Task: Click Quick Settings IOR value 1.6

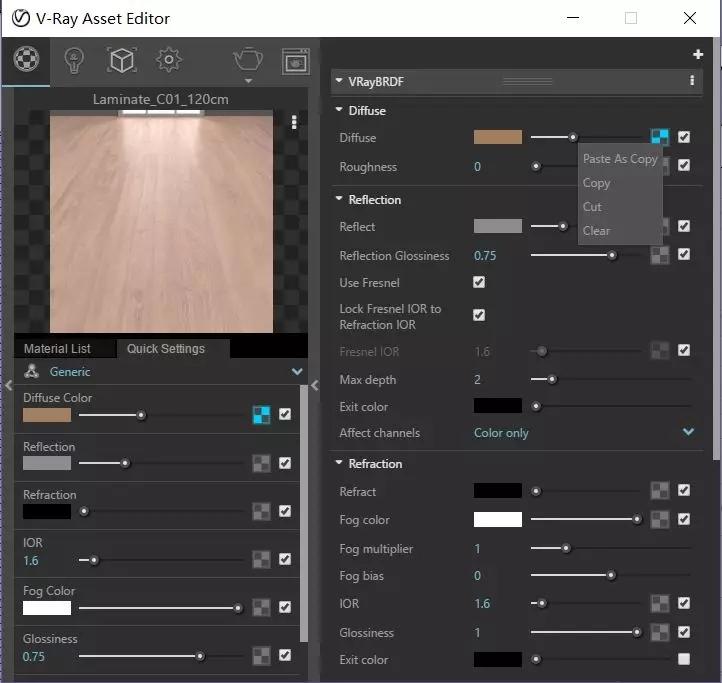Action: point(31,560)
